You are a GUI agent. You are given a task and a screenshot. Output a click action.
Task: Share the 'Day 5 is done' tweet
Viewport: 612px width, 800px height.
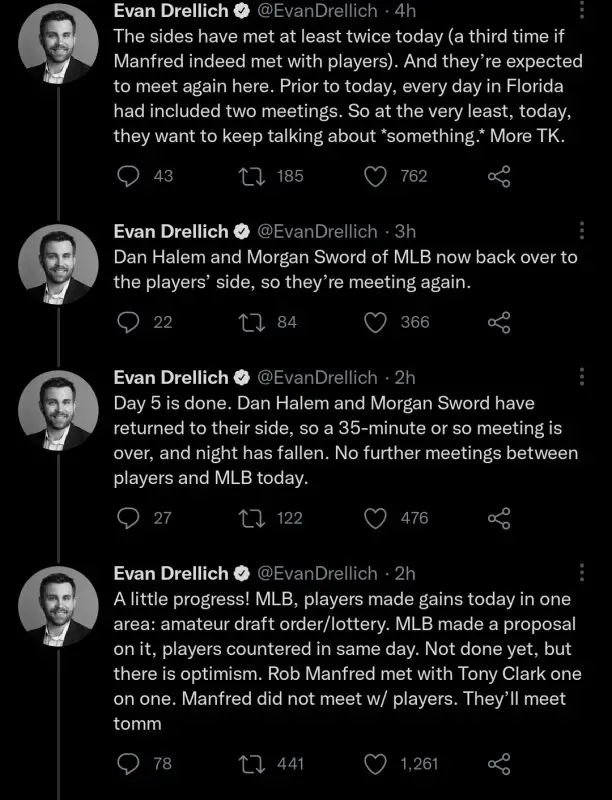click(x=498, y=518)
